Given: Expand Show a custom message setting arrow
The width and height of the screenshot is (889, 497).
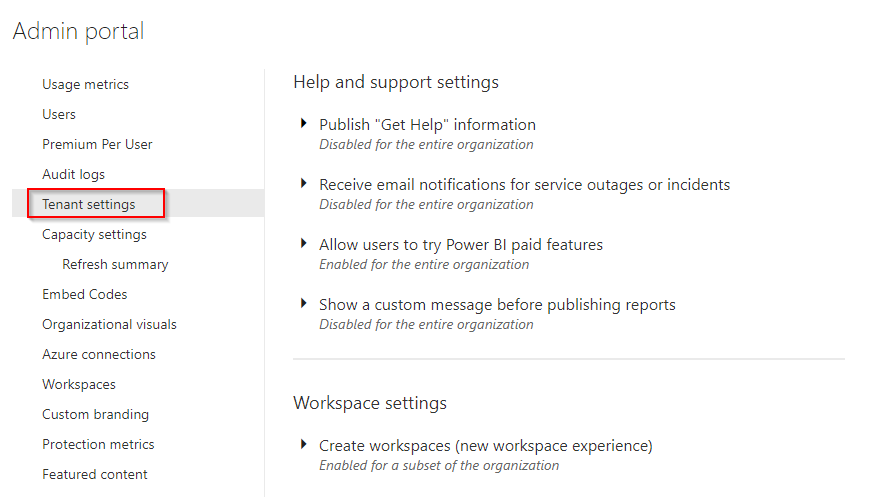Looking at the screenshot, I should point(304,303).
